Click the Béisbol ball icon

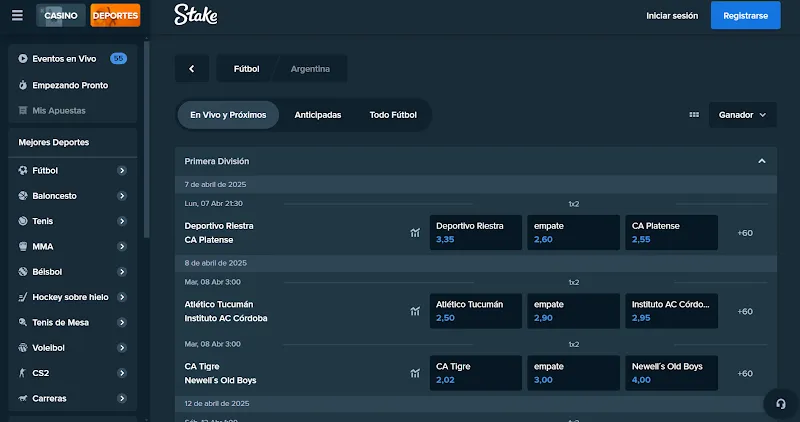(x=22, y=271)
